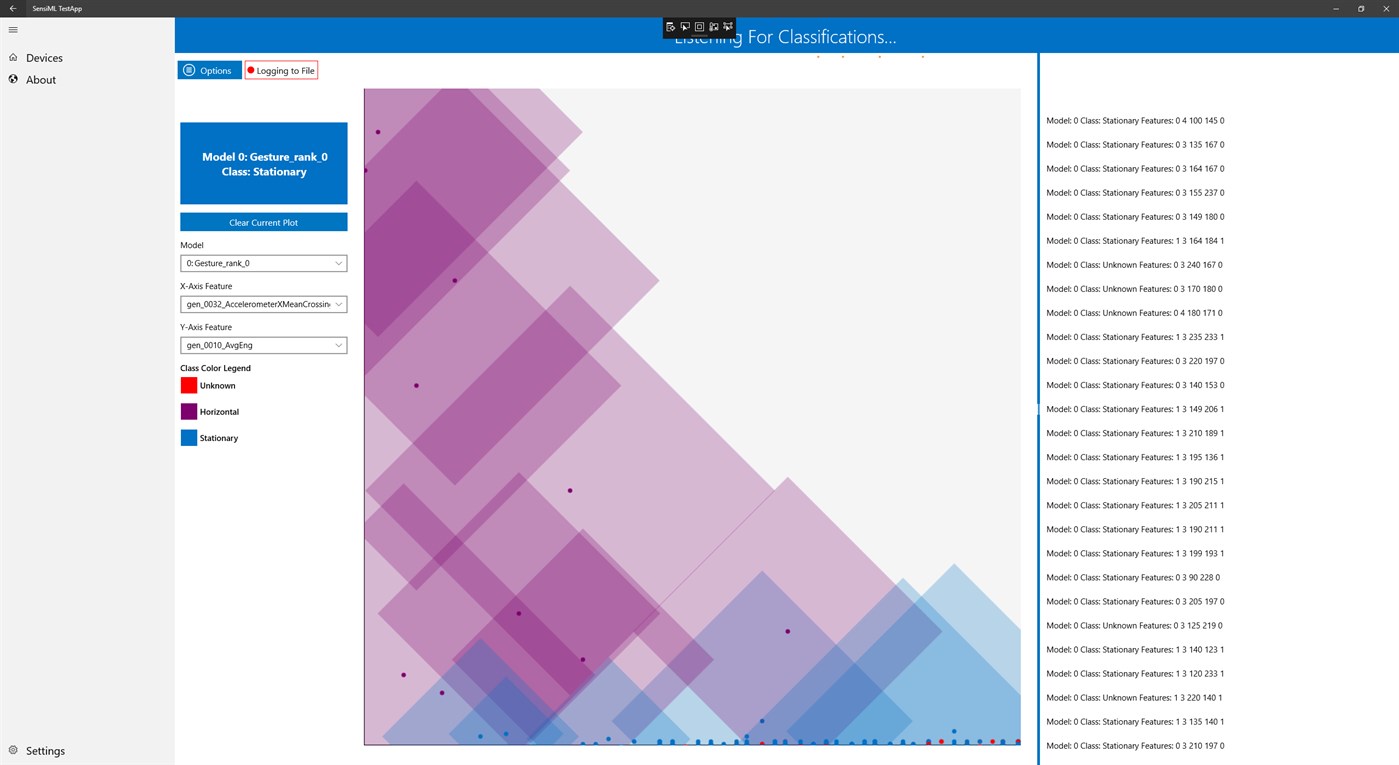Click the Settings gear icon
The image size is (1399, 765).
click(13, 750)
